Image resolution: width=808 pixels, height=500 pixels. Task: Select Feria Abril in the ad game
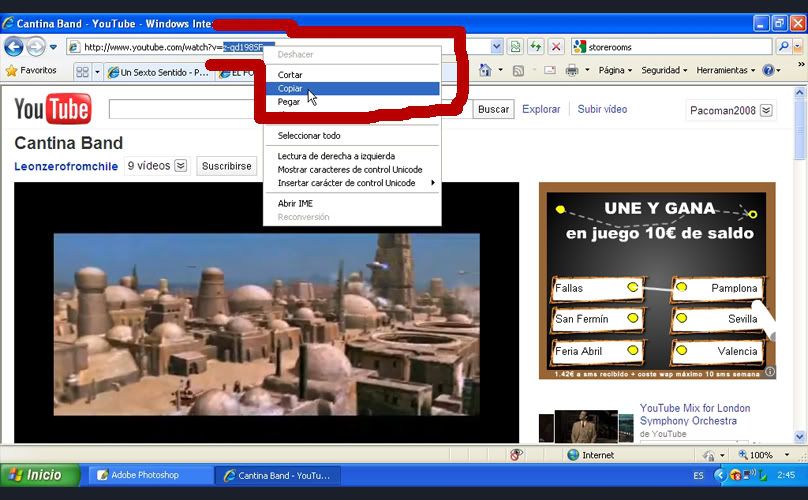tap(596, 351)
